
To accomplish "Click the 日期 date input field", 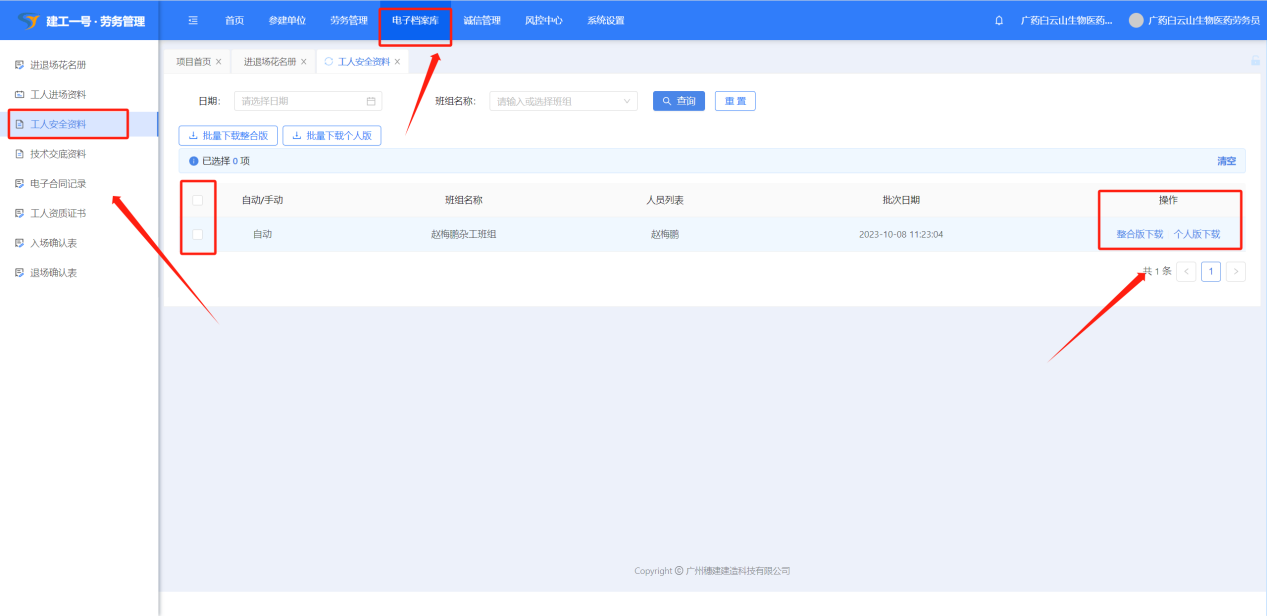I will tap(300, 101).
